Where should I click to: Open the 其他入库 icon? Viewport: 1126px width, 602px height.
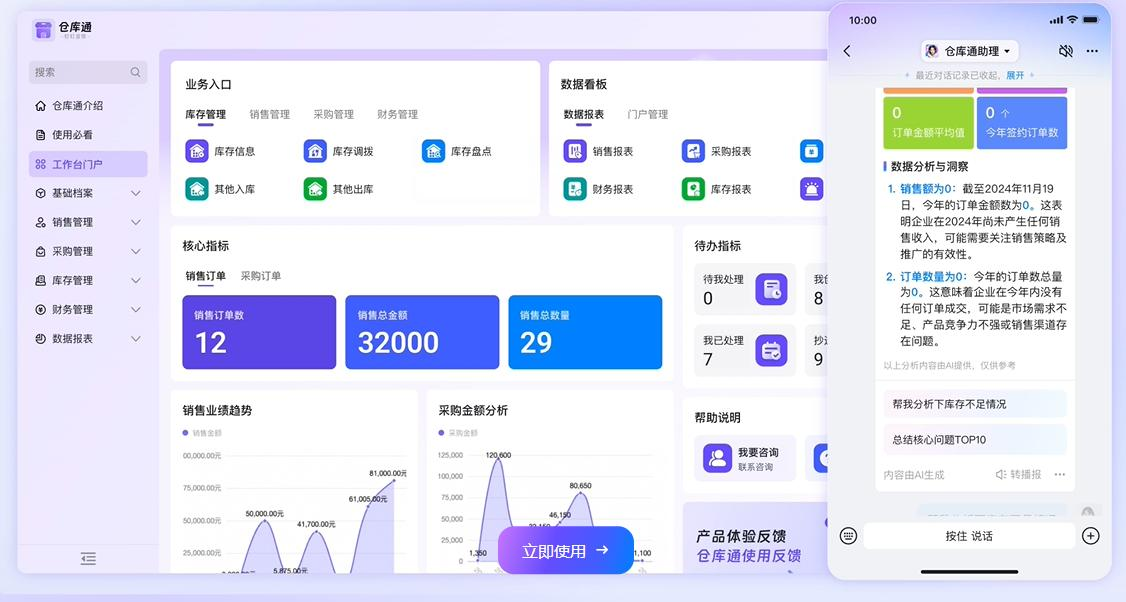pyautogui.click(x=197, y=189)
